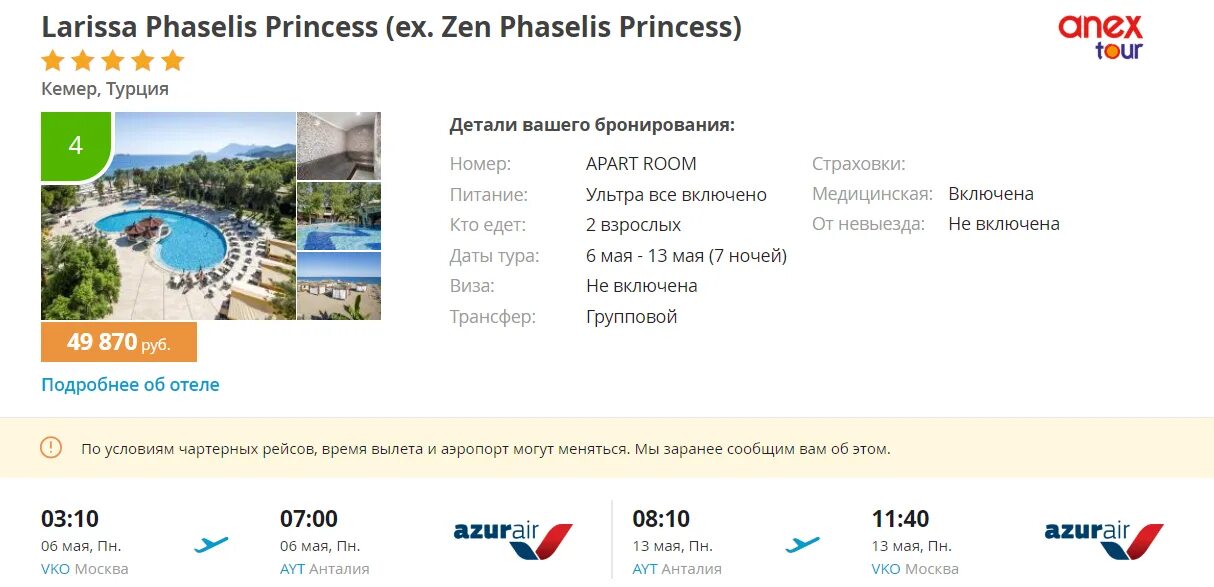Viewport: 1214px width, 587px height.
Task: Click the outbound flight airplane icon
Action: (211, 544)
